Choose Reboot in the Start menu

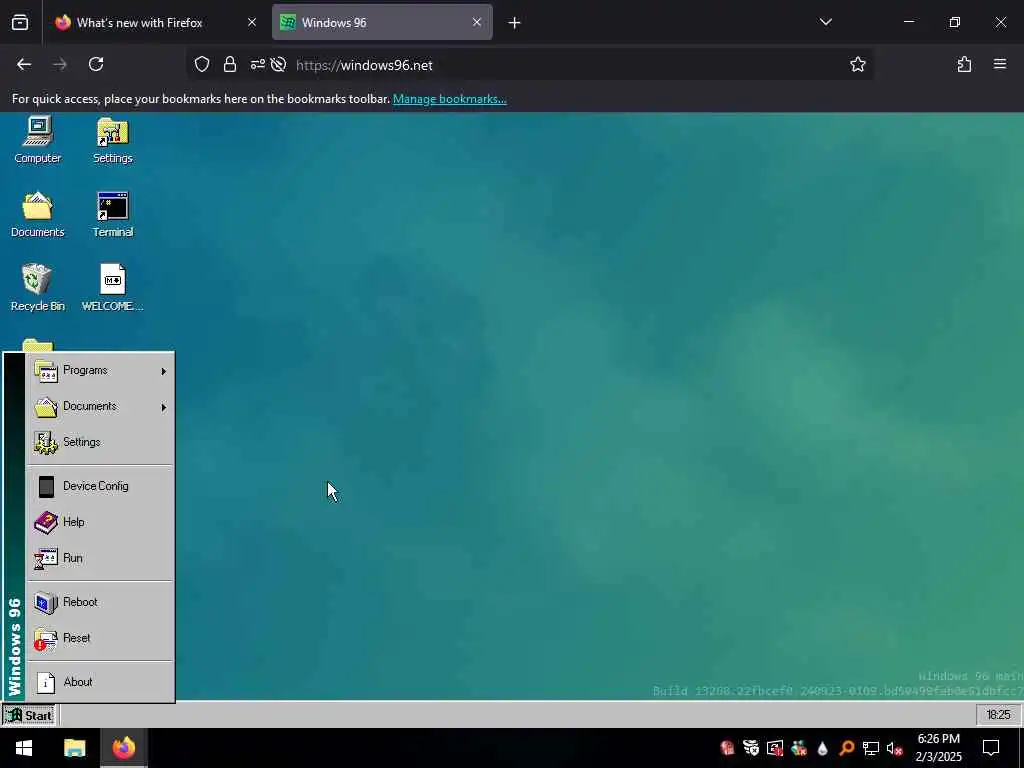click(99, 602)
